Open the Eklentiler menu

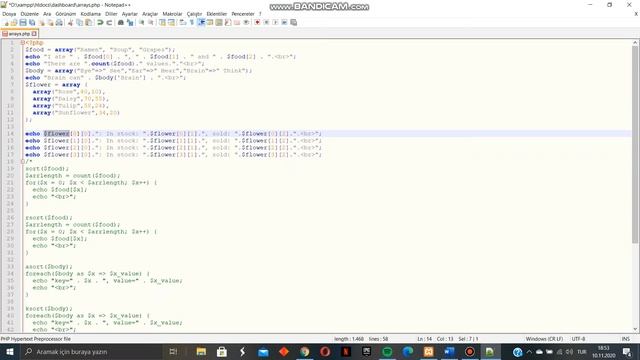(x=216, y=14)
